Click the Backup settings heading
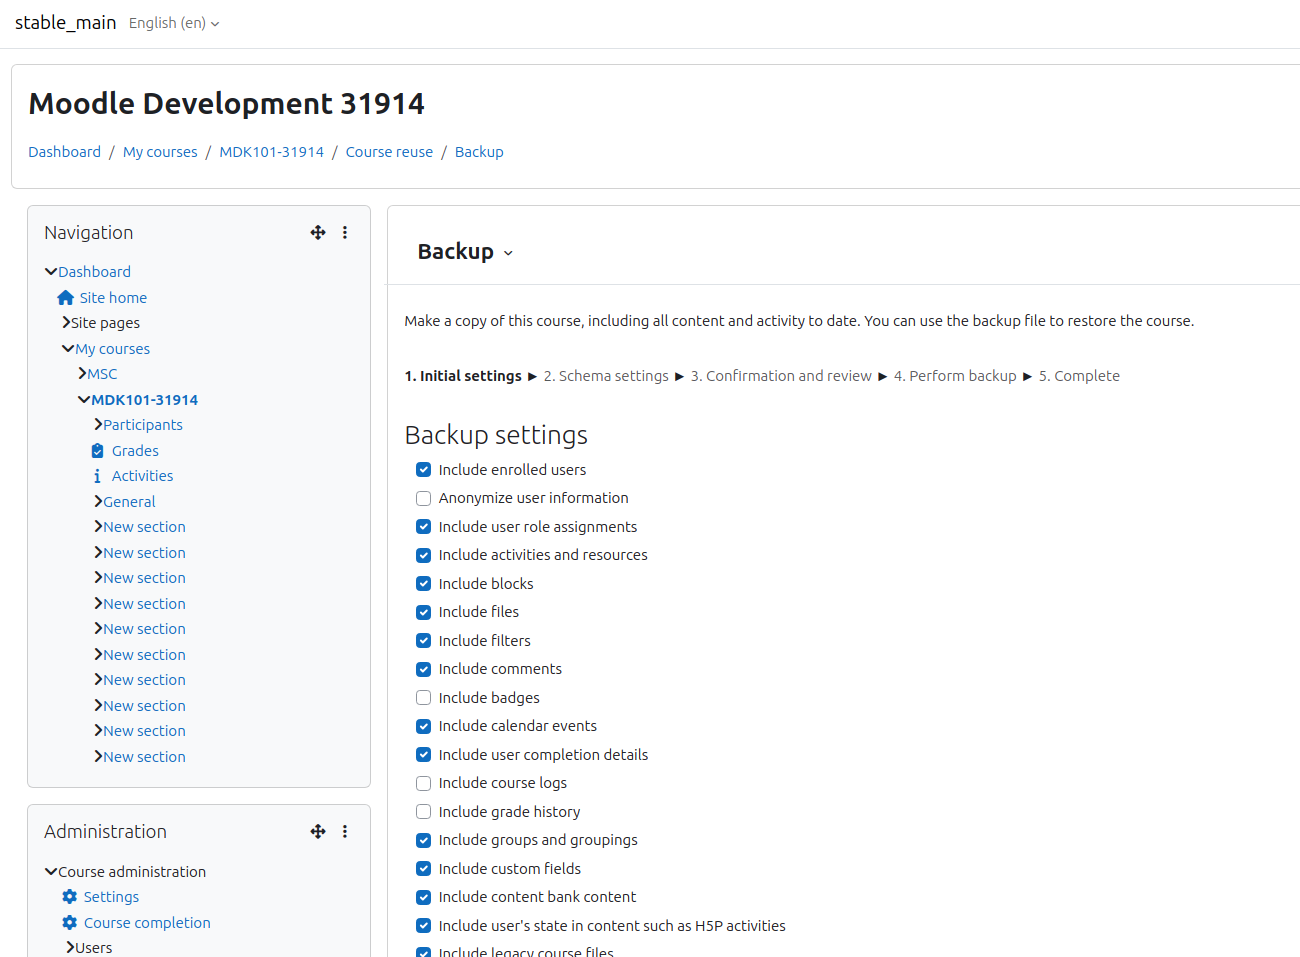This screenshot has width=1300, height=957. pos(496,435)
